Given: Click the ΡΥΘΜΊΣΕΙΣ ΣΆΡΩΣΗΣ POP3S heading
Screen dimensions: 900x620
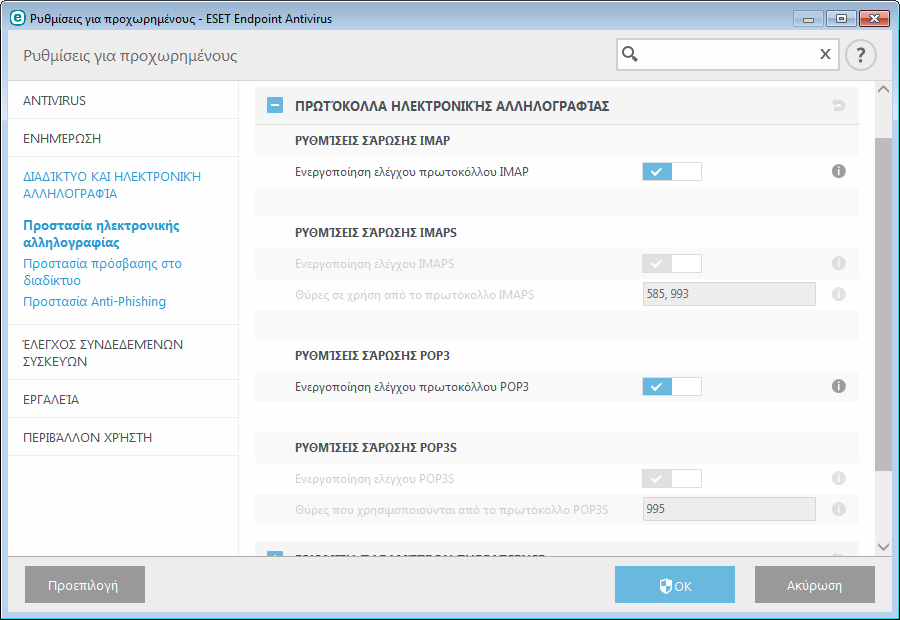Looking at the screenshot, I should (376, 447).
